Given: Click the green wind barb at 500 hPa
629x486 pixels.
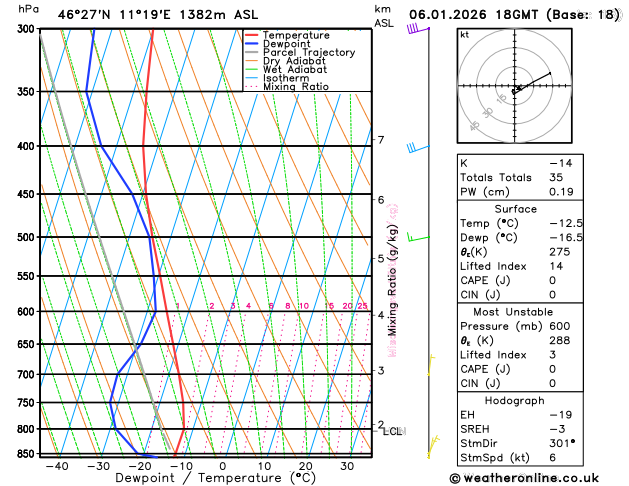Looking at the screenshot, I should click(418, 237).
